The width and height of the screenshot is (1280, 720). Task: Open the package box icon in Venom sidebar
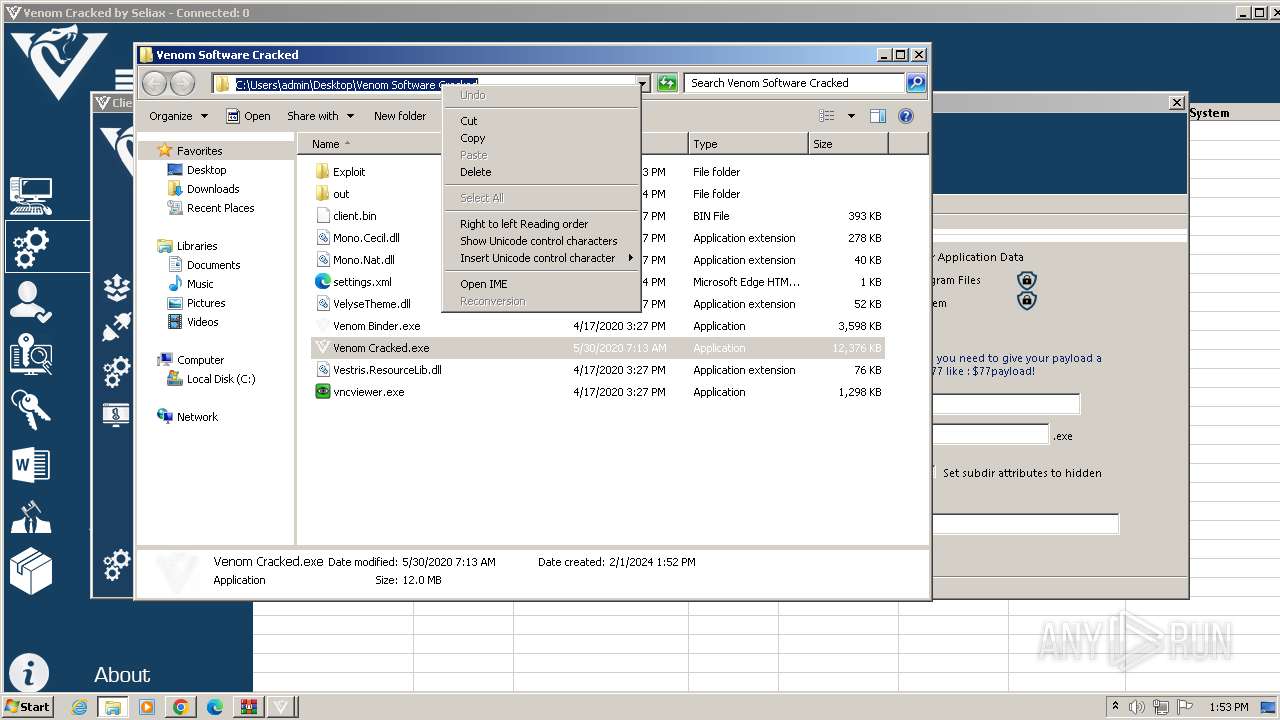(30, 571)
